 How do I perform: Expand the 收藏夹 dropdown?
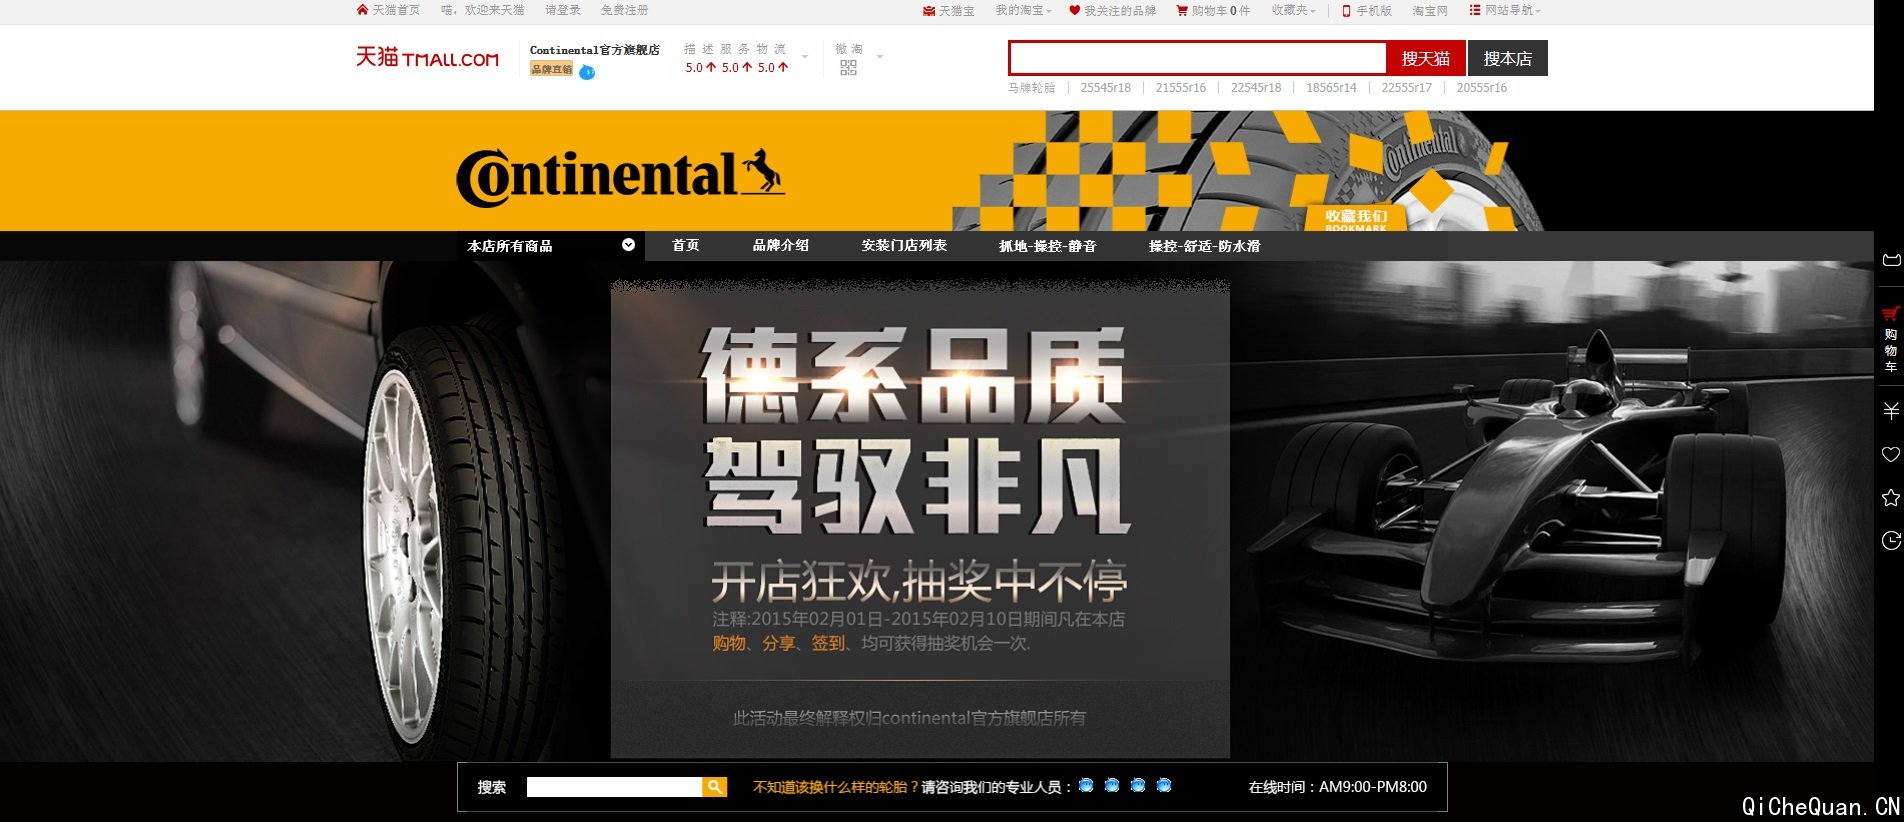click(1294, 10)
